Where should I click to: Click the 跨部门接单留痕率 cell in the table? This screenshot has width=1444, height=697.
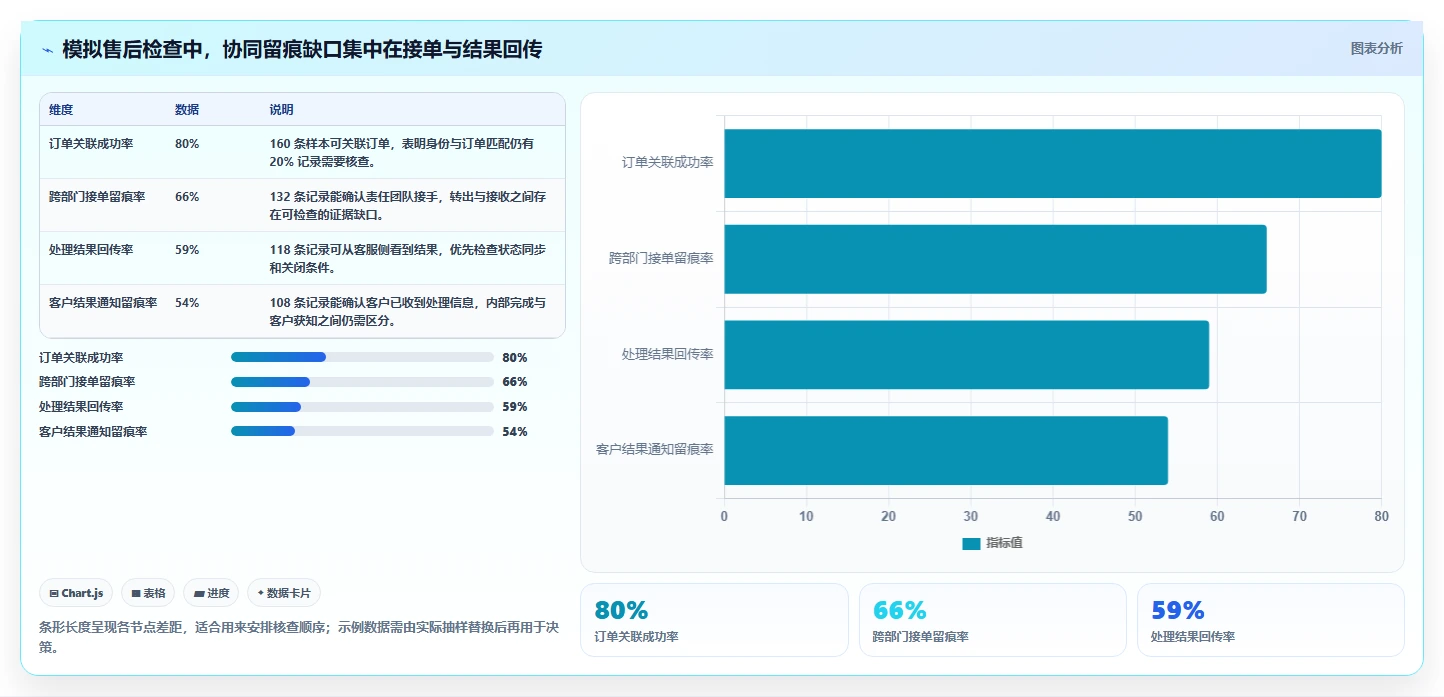97,197
